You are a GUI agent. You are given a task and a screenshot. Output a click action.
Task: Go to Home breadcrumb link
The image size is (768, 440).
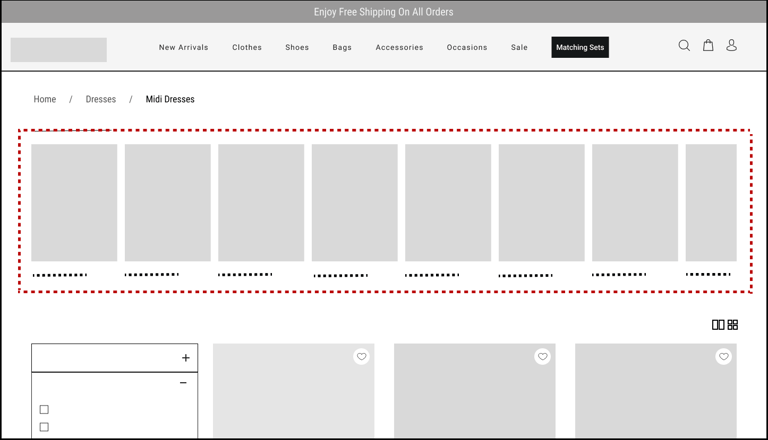pyautogui.click(x=45, y=99)
